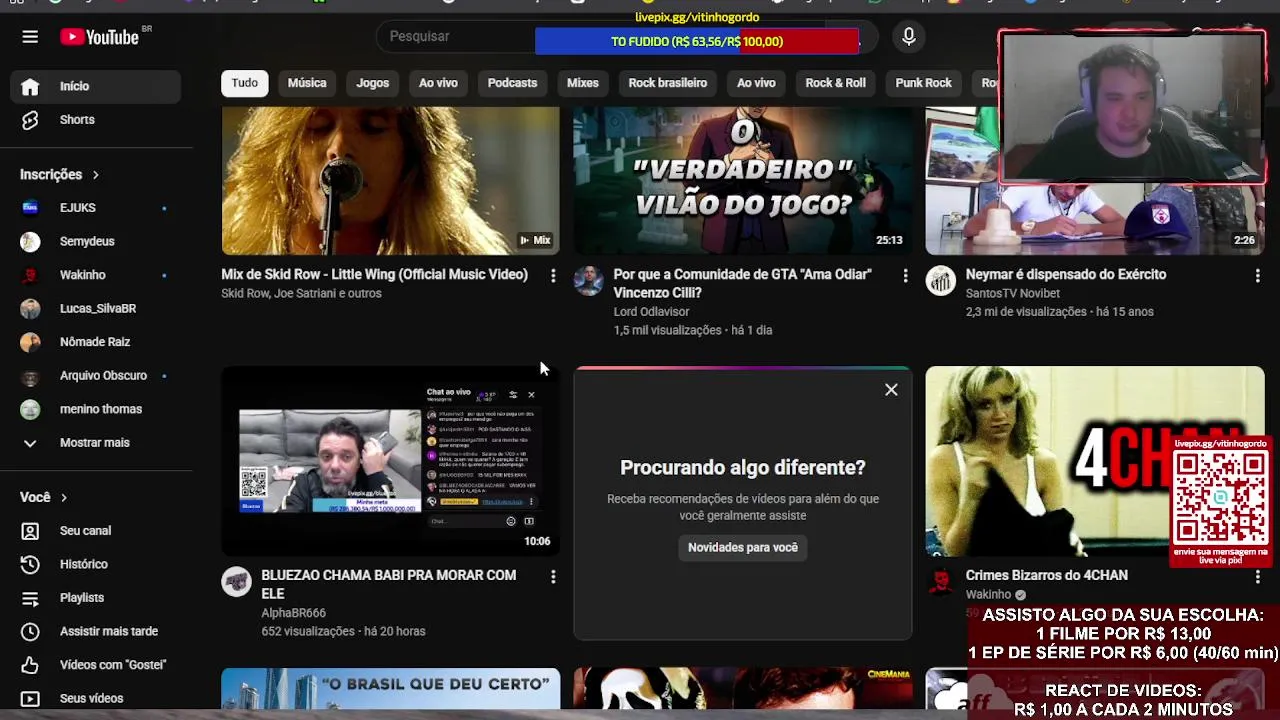
Task: Open Lucas_SilvaBR channel avatar
Action: click(30, 308)
